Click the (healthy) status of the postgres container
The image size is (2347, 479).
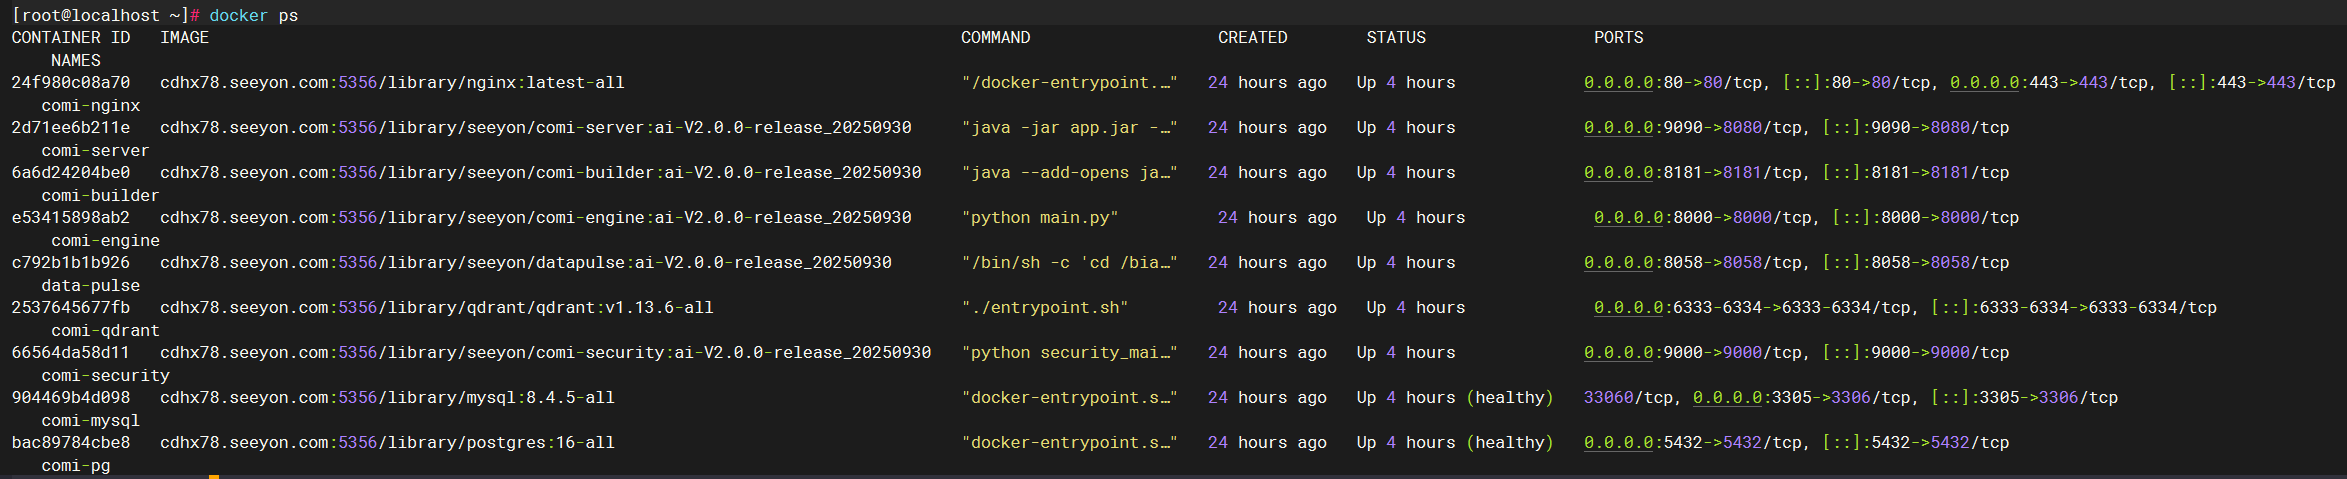click(x=1510, y=443)
